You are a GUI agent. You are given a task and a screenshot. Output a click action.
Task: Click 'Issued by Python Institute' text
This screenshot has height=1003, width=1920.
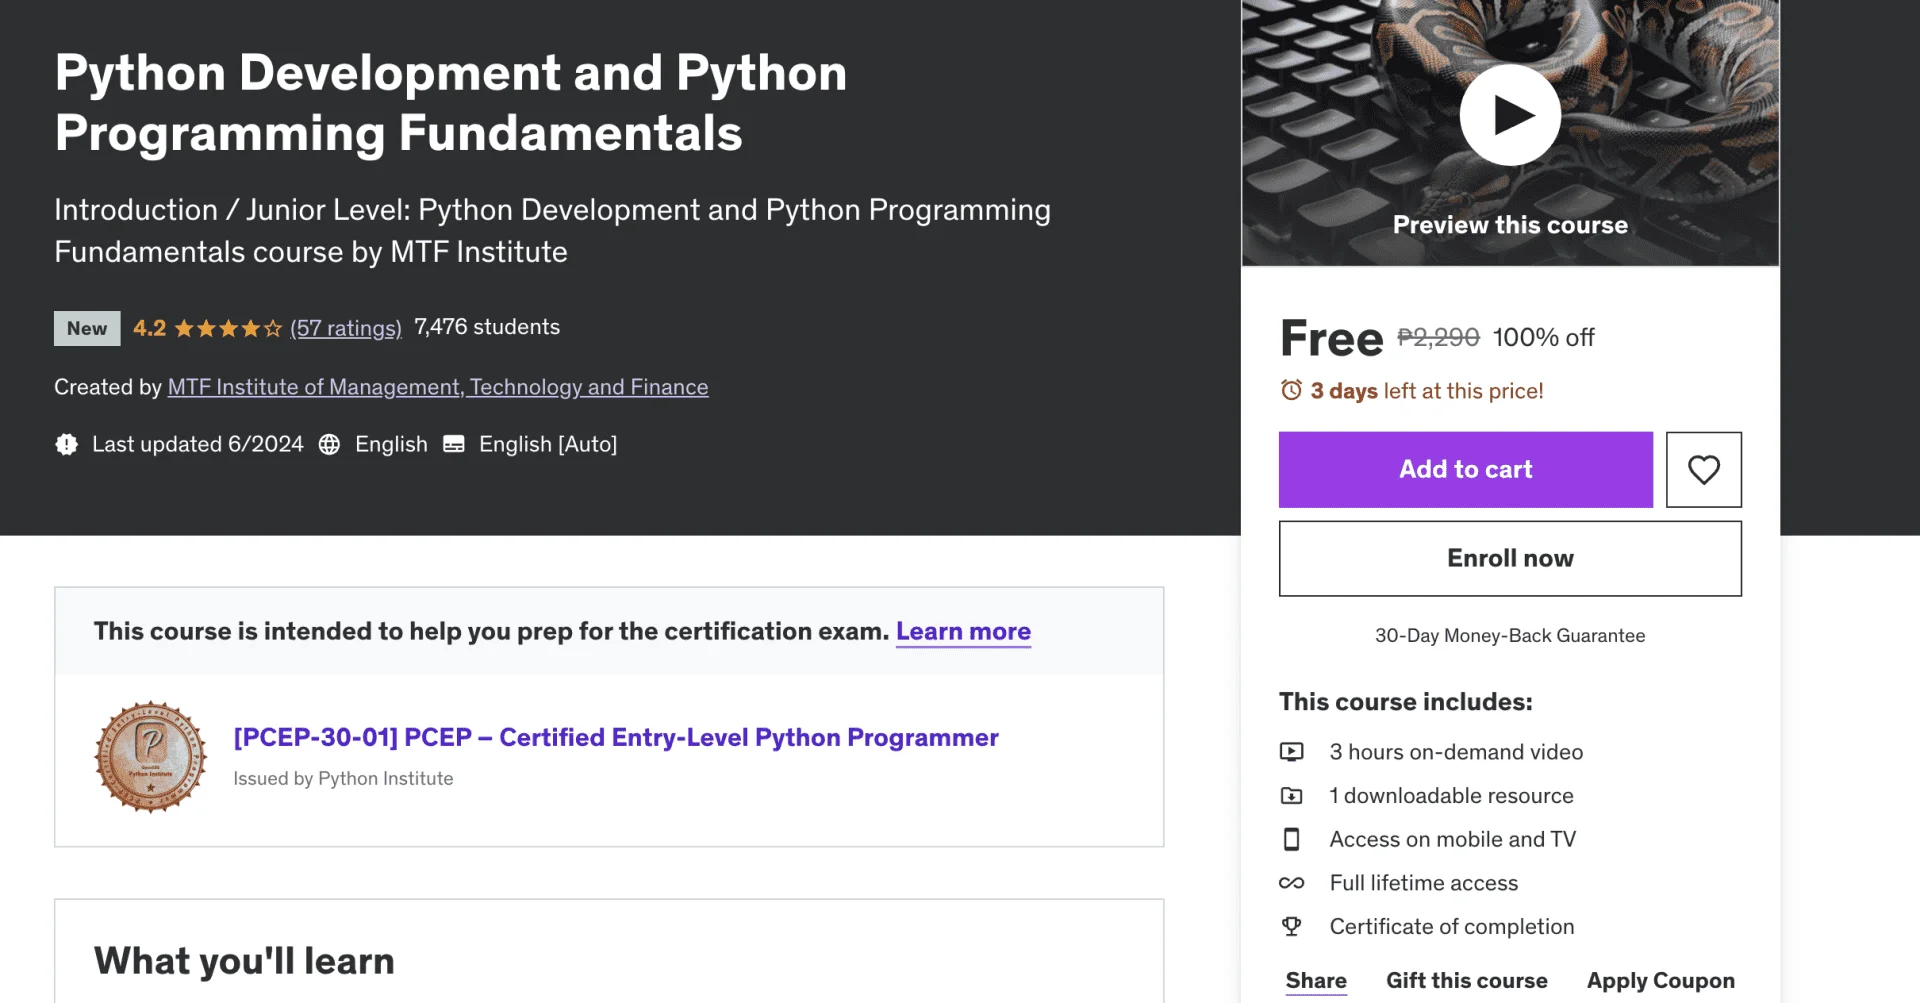point(343,778)
